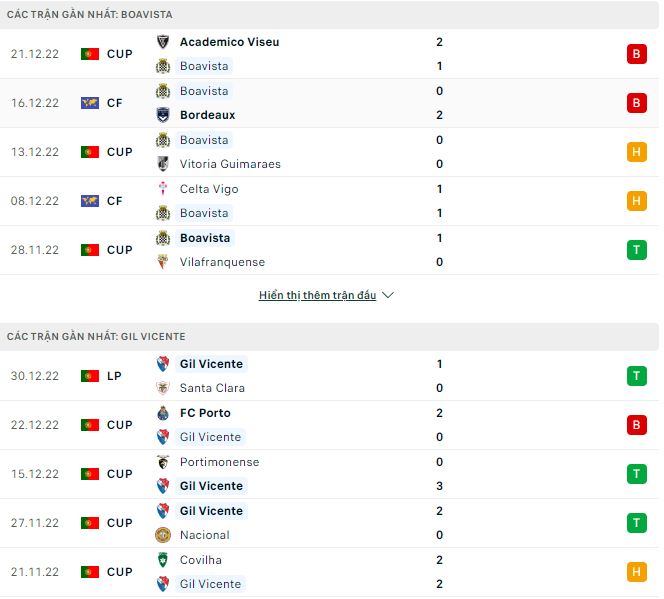The width and height of the screenshot is (664, 599).
Task: Click the green T badge for Vilafranquense match
Action: [636, 250]
